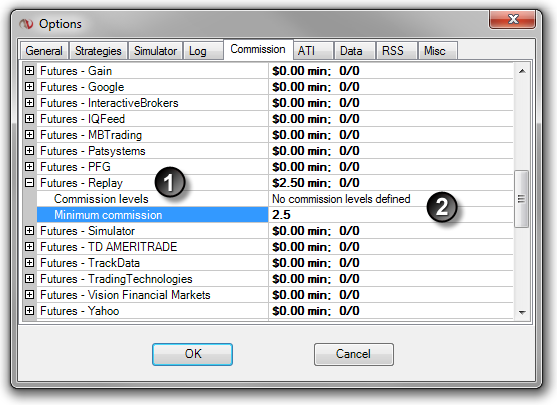Screen dimensions: 557x405
Task: Expand the Futures - Google row
Action: click(29, 86)
